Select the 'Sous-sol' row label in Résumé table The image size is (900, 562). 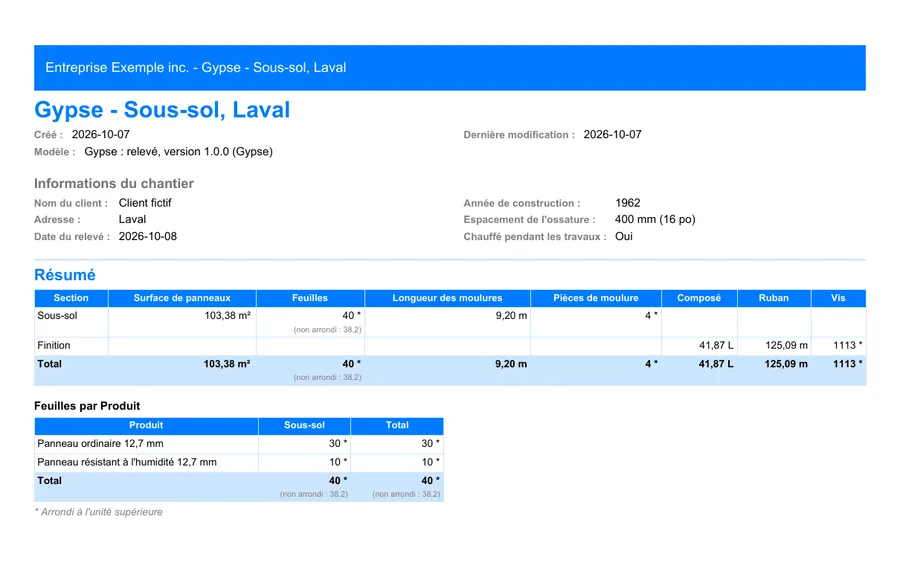pos(57,316)
